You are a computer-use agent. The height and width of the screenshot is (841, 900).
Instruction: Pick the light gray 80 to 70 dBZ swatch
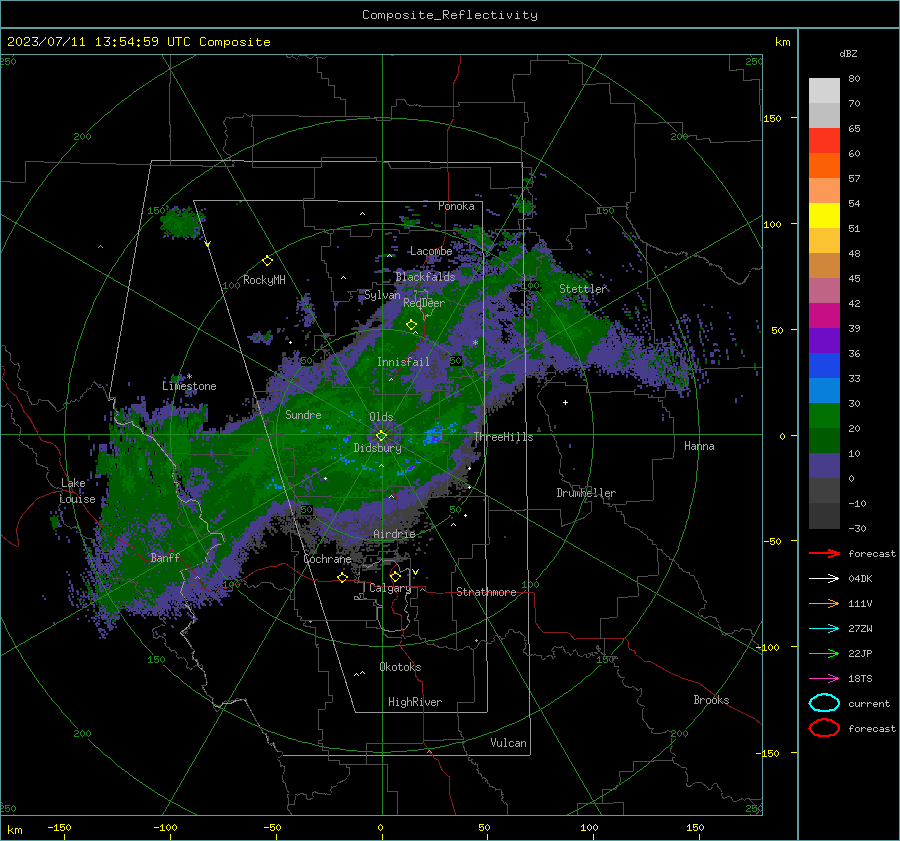824,91
